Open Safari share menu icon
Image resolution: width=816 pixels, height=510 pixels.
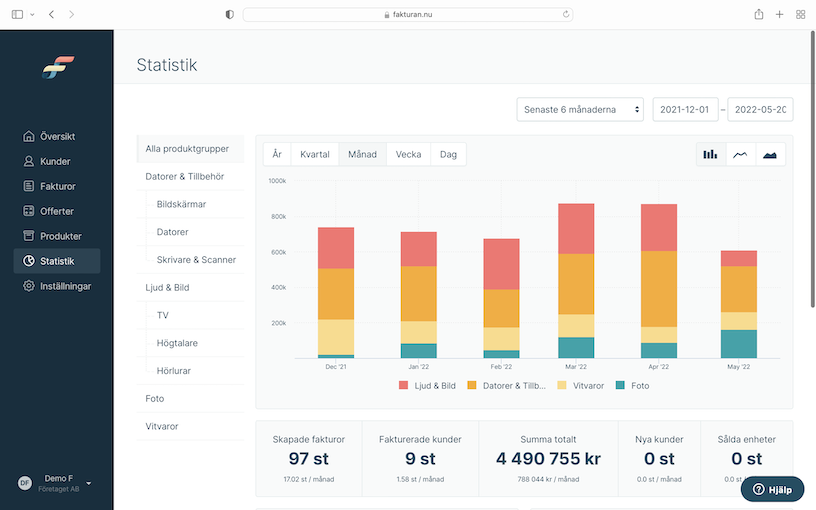pyautogui.click(x=759, y=14)
